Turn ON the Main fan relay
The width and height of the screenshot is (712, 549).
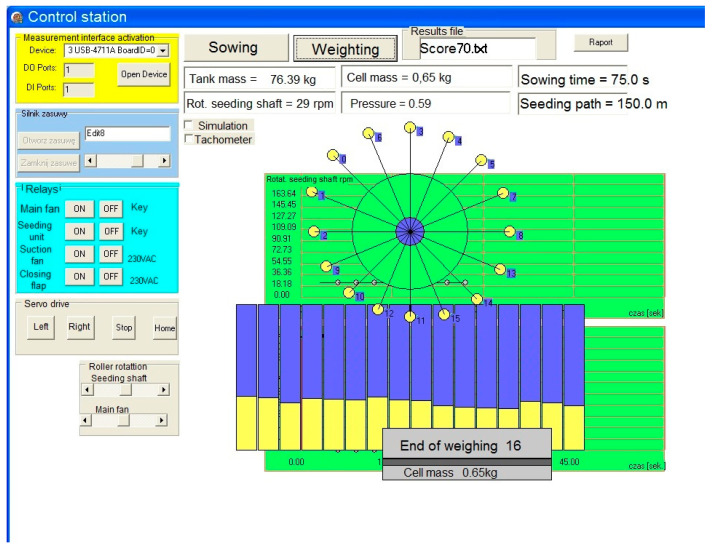77,209
